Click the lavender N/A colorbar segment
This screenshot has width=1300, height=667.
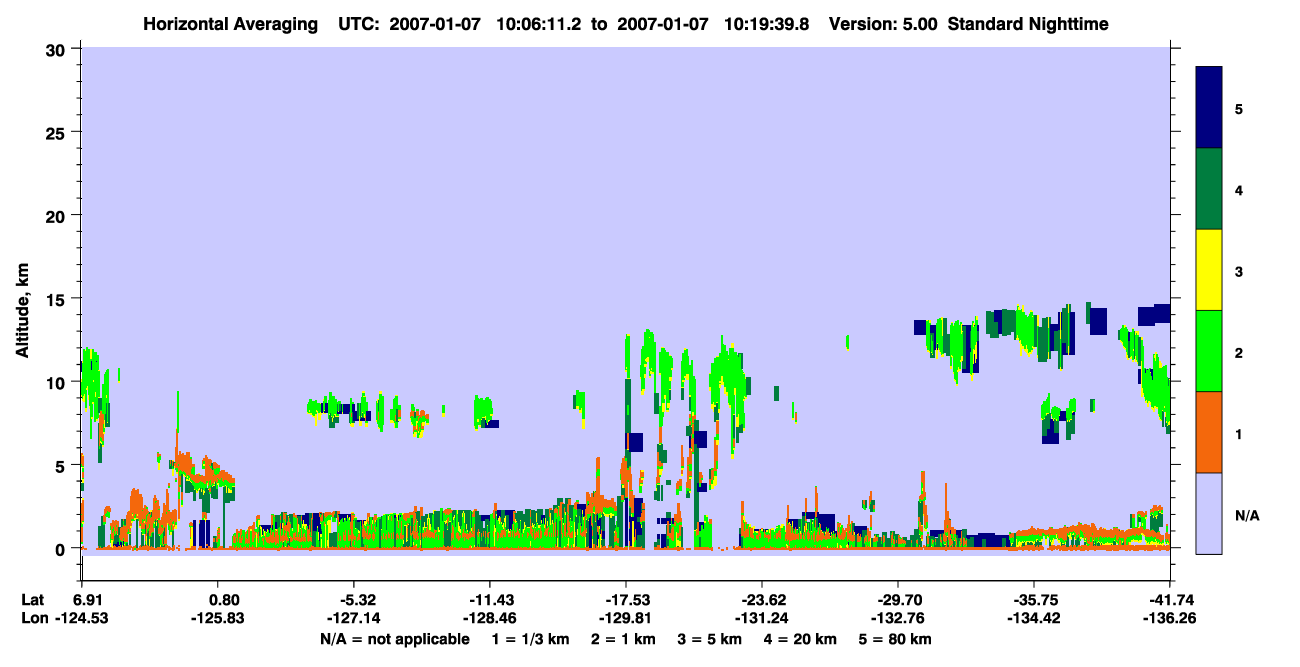coord(1209,513)
